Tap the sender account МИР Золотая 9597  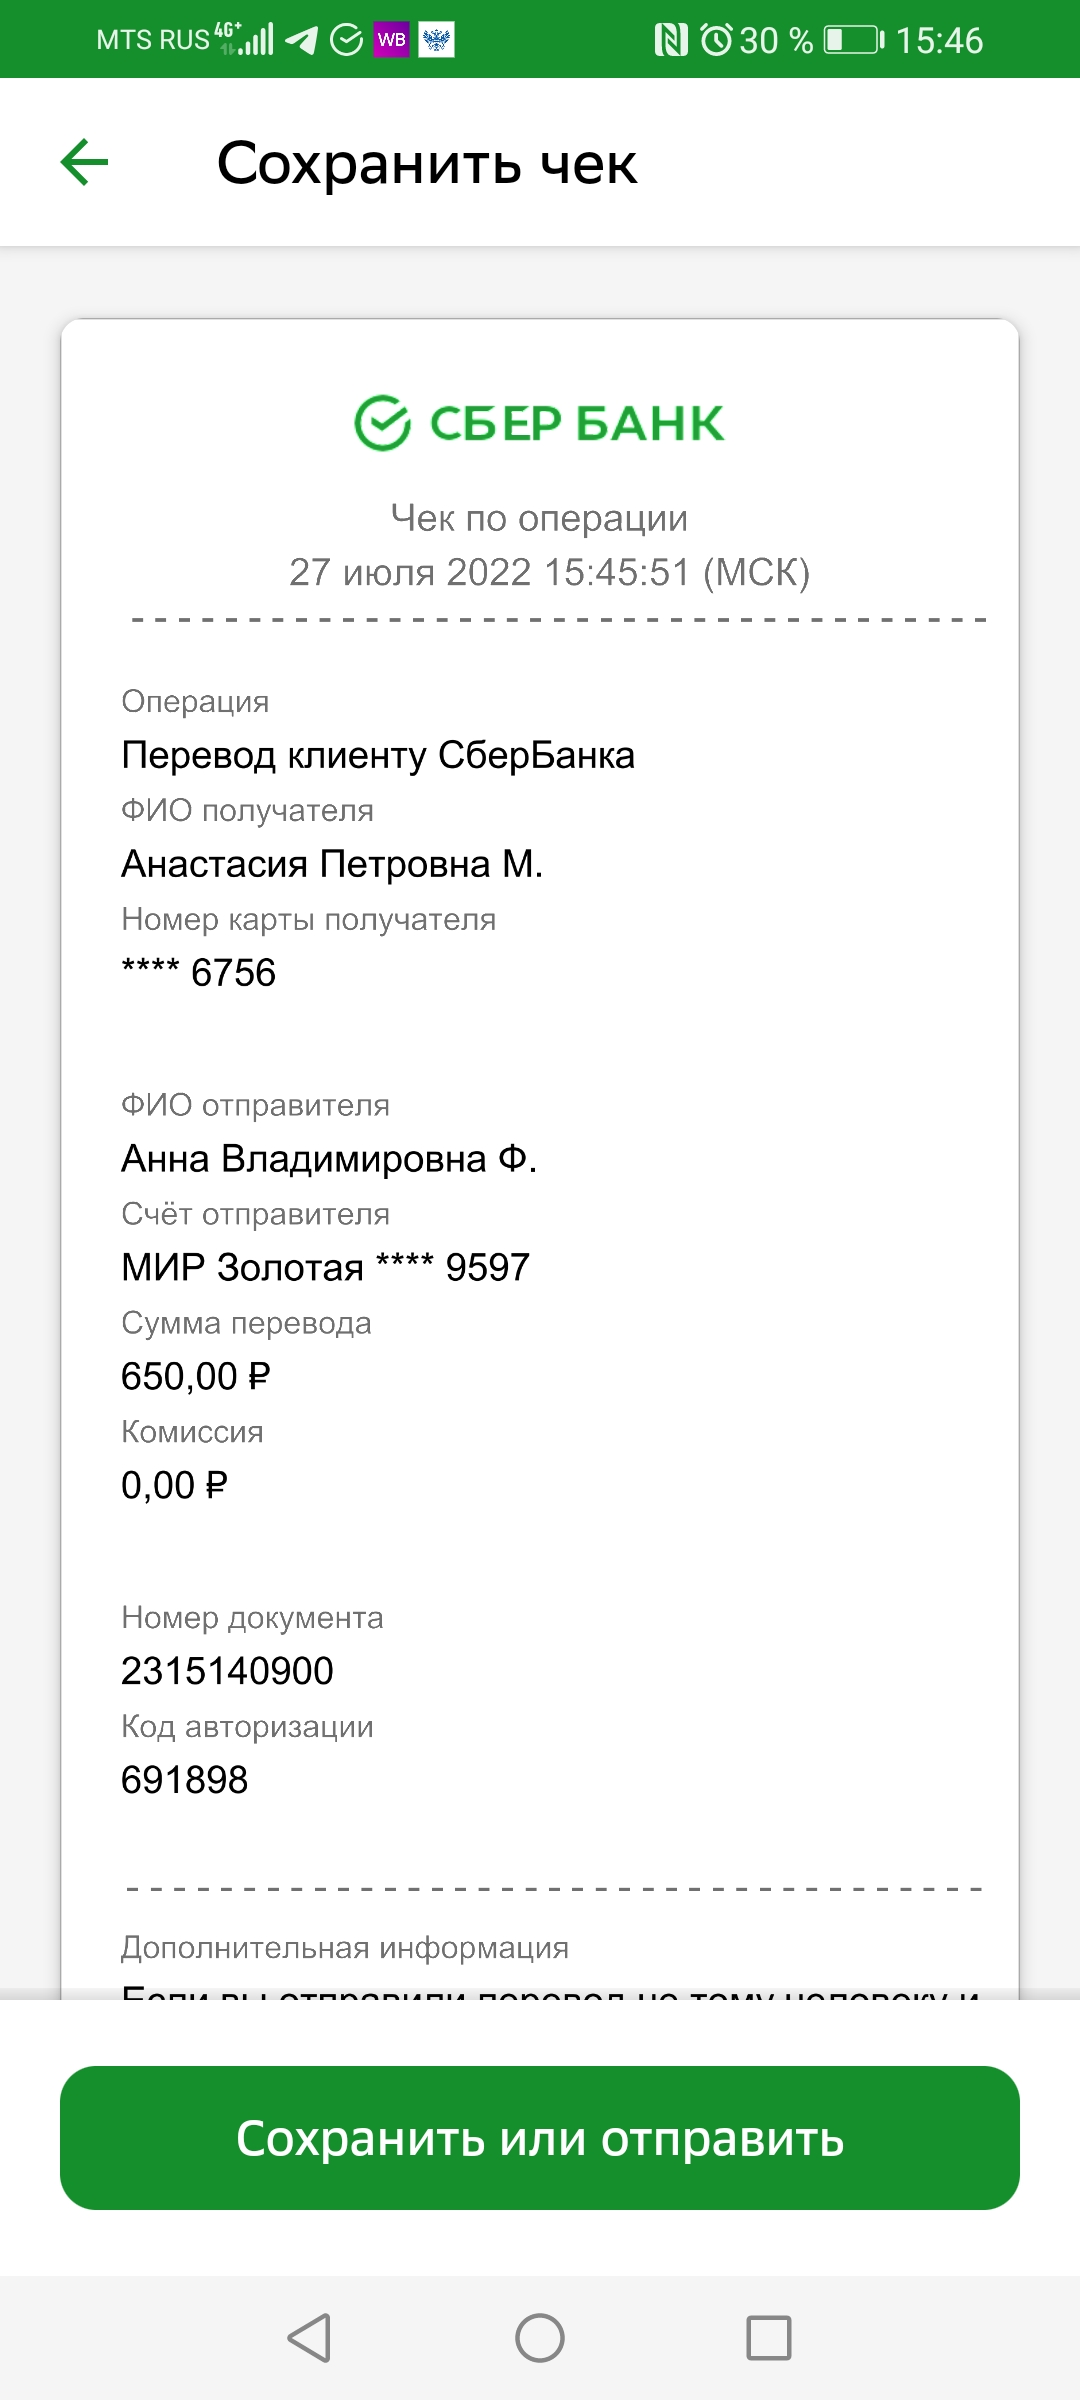coord(325,1268)
